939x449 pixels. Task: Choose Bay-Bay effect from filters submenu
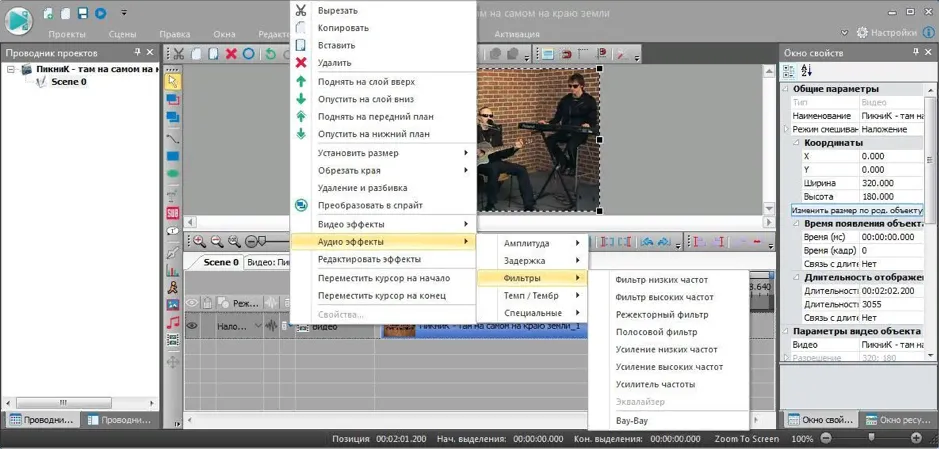pos(669,421)
